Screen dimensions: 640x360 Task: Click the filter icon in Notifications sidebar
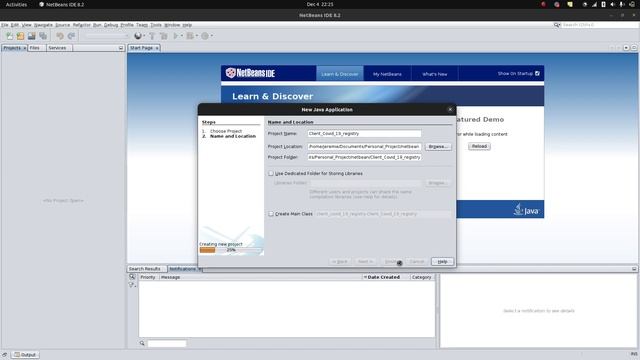pyautogui.click(x=132, y=285)
